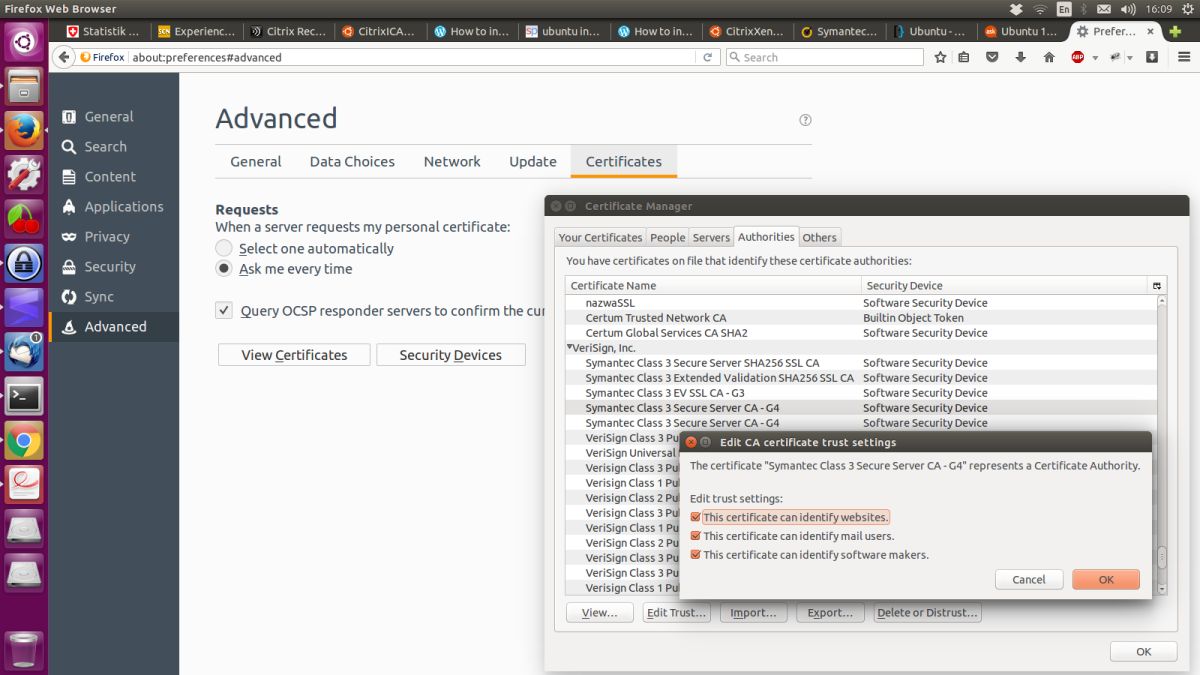This screenshot has width=1200, height=675.
Task: Toggle 'can identify software makers' checkbox
Action: click(x=695, y=554)
